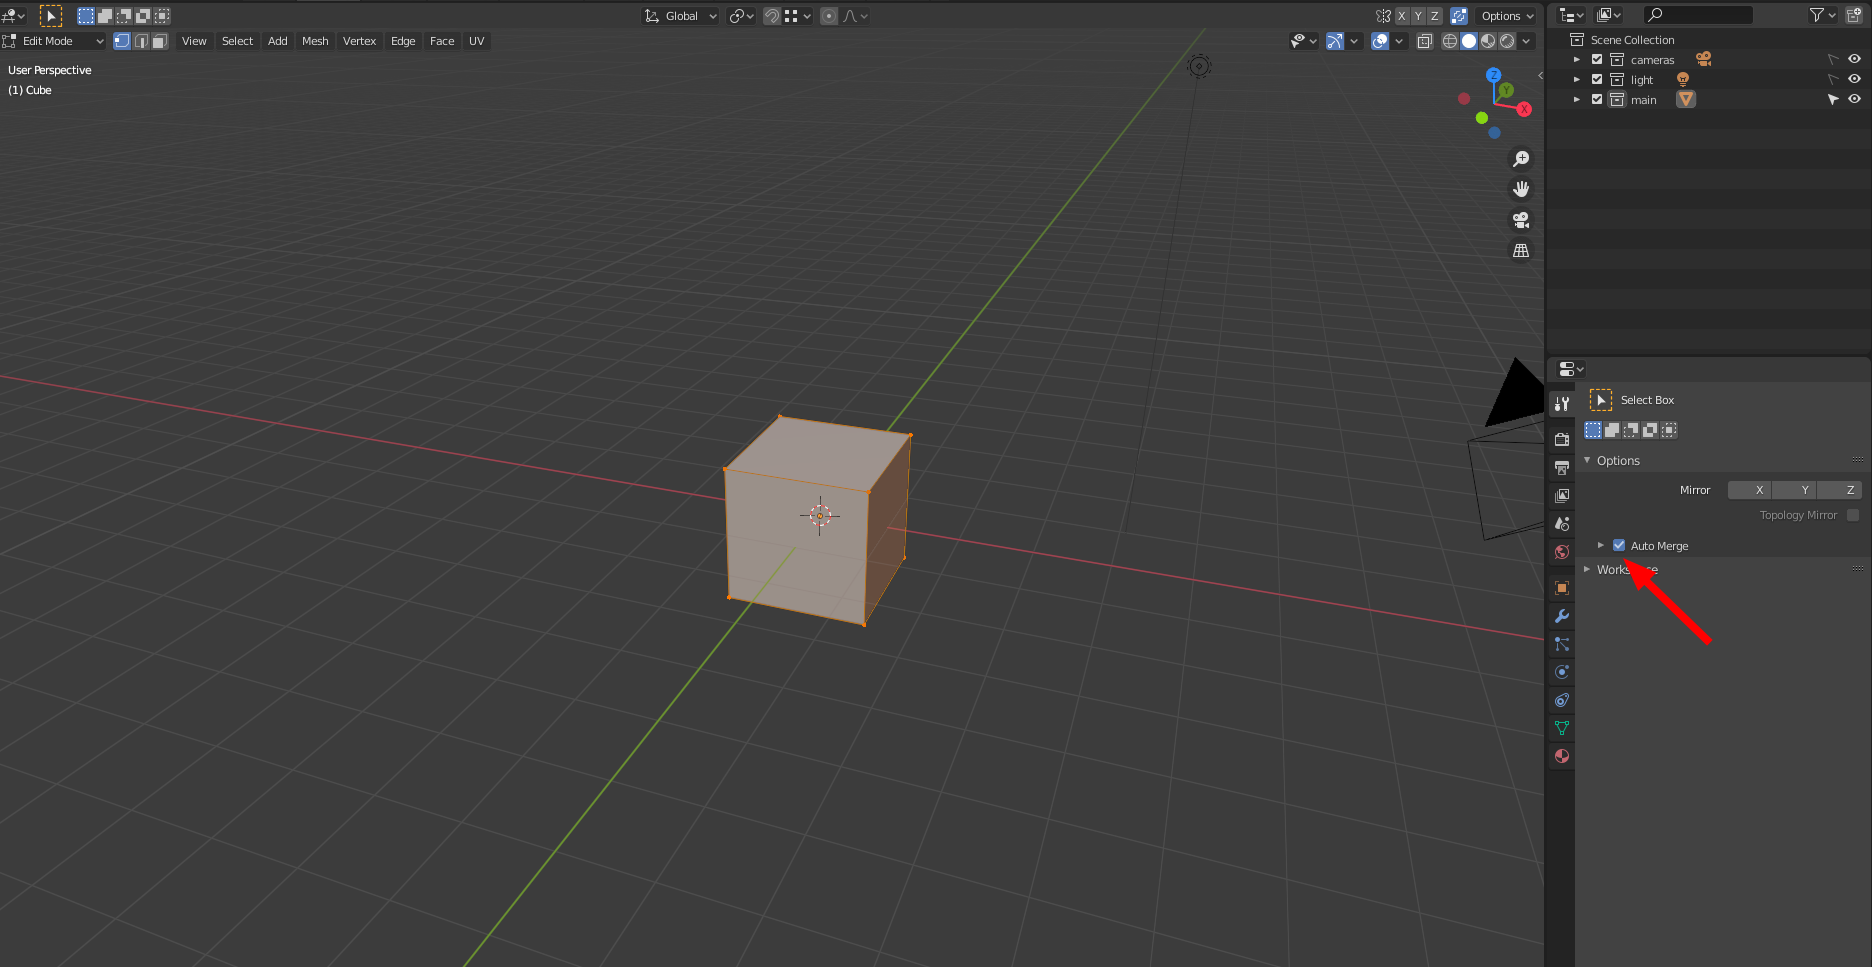Screen dimensions: 1872x967
Task: Collapse the Options panel
Action: click(x=1587, y=461)
